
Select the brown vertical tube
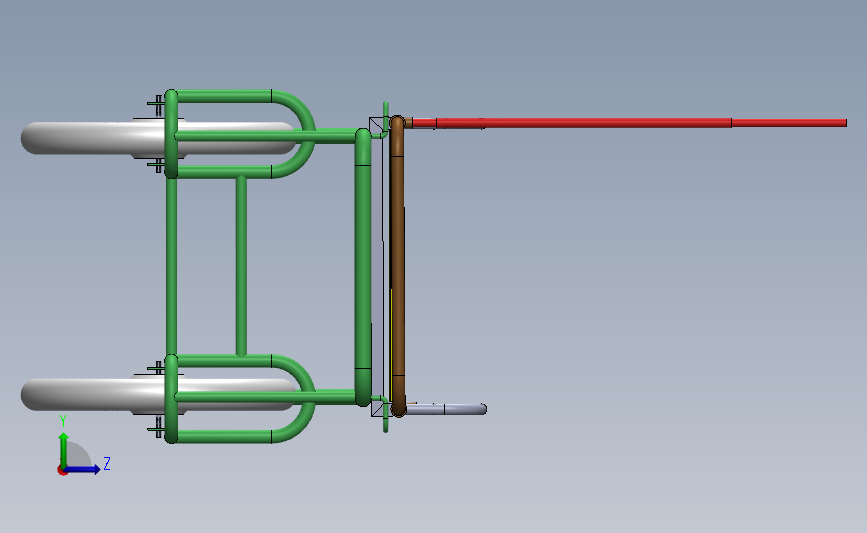[397, 265]
